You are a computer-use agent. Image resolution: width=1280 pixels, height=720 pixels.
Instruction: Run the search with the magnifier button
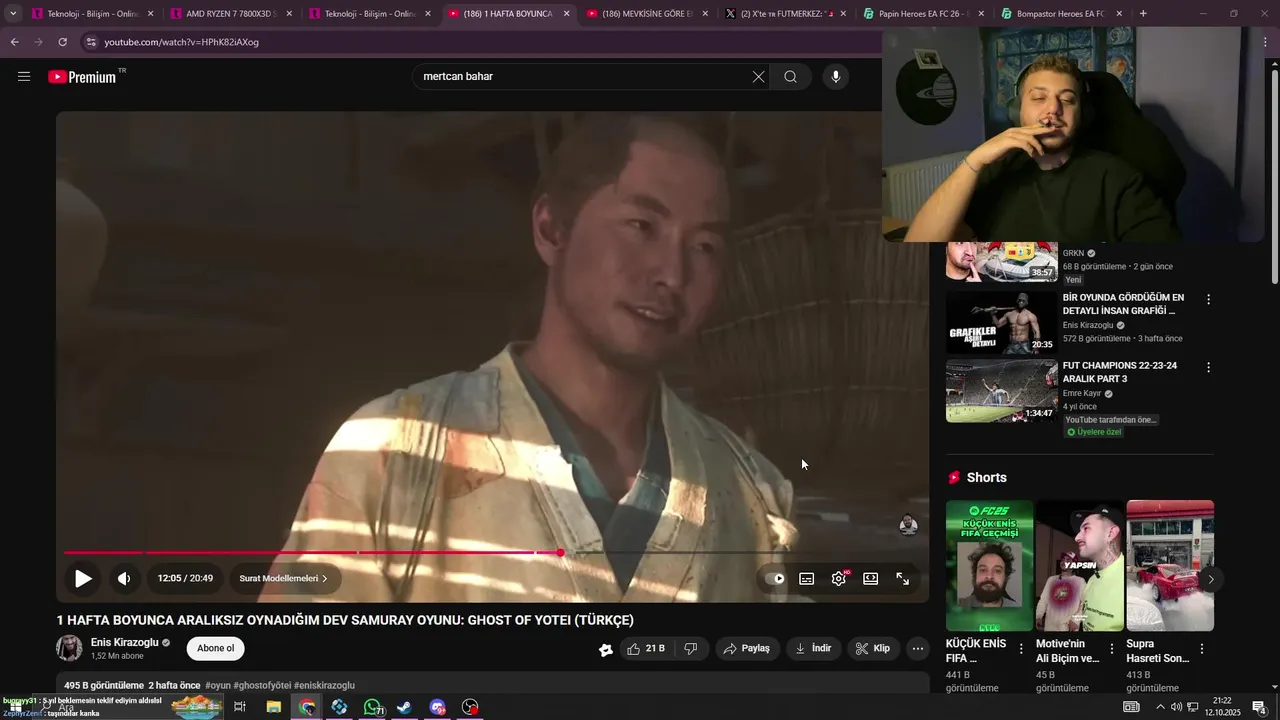point(790,77)
